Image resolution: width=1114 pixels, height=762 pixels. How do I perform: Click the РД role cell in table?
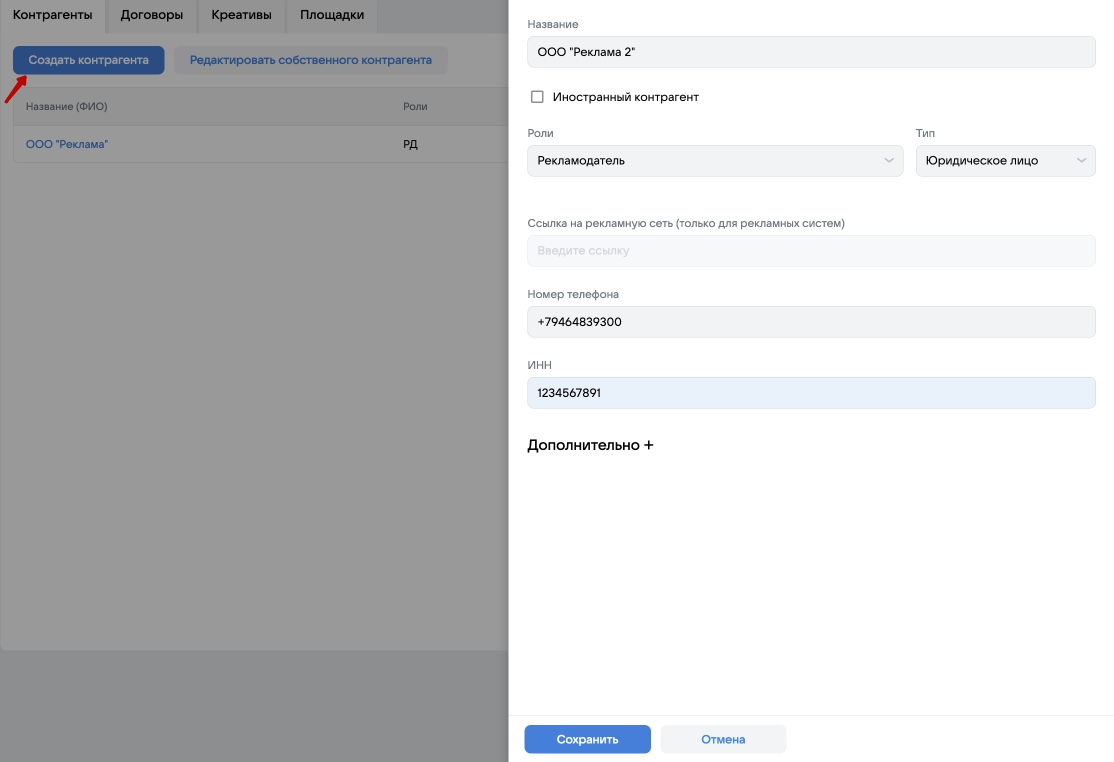(x=410, y=144)
